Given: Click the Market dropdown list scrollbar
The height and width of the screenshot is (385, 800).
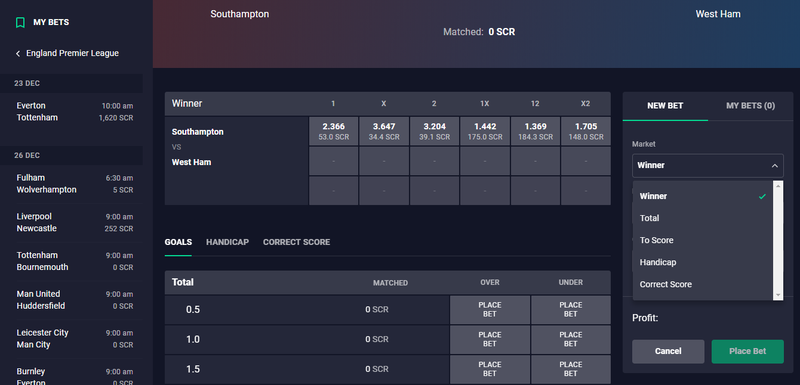Looking at the screenshot, I should 778,240.
